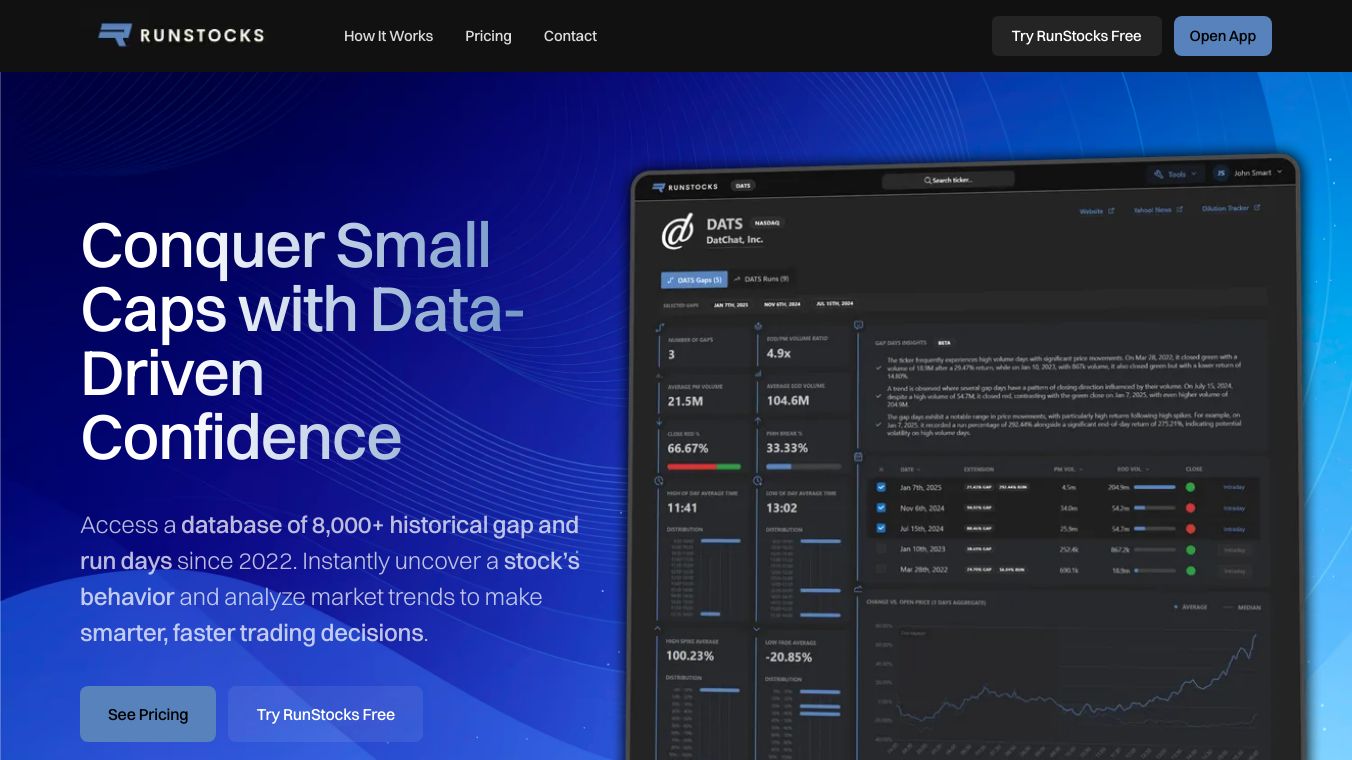Open the Contact page from the navbar
Image resolution: width=1352 pixels, height=760 pixels.
570,36
